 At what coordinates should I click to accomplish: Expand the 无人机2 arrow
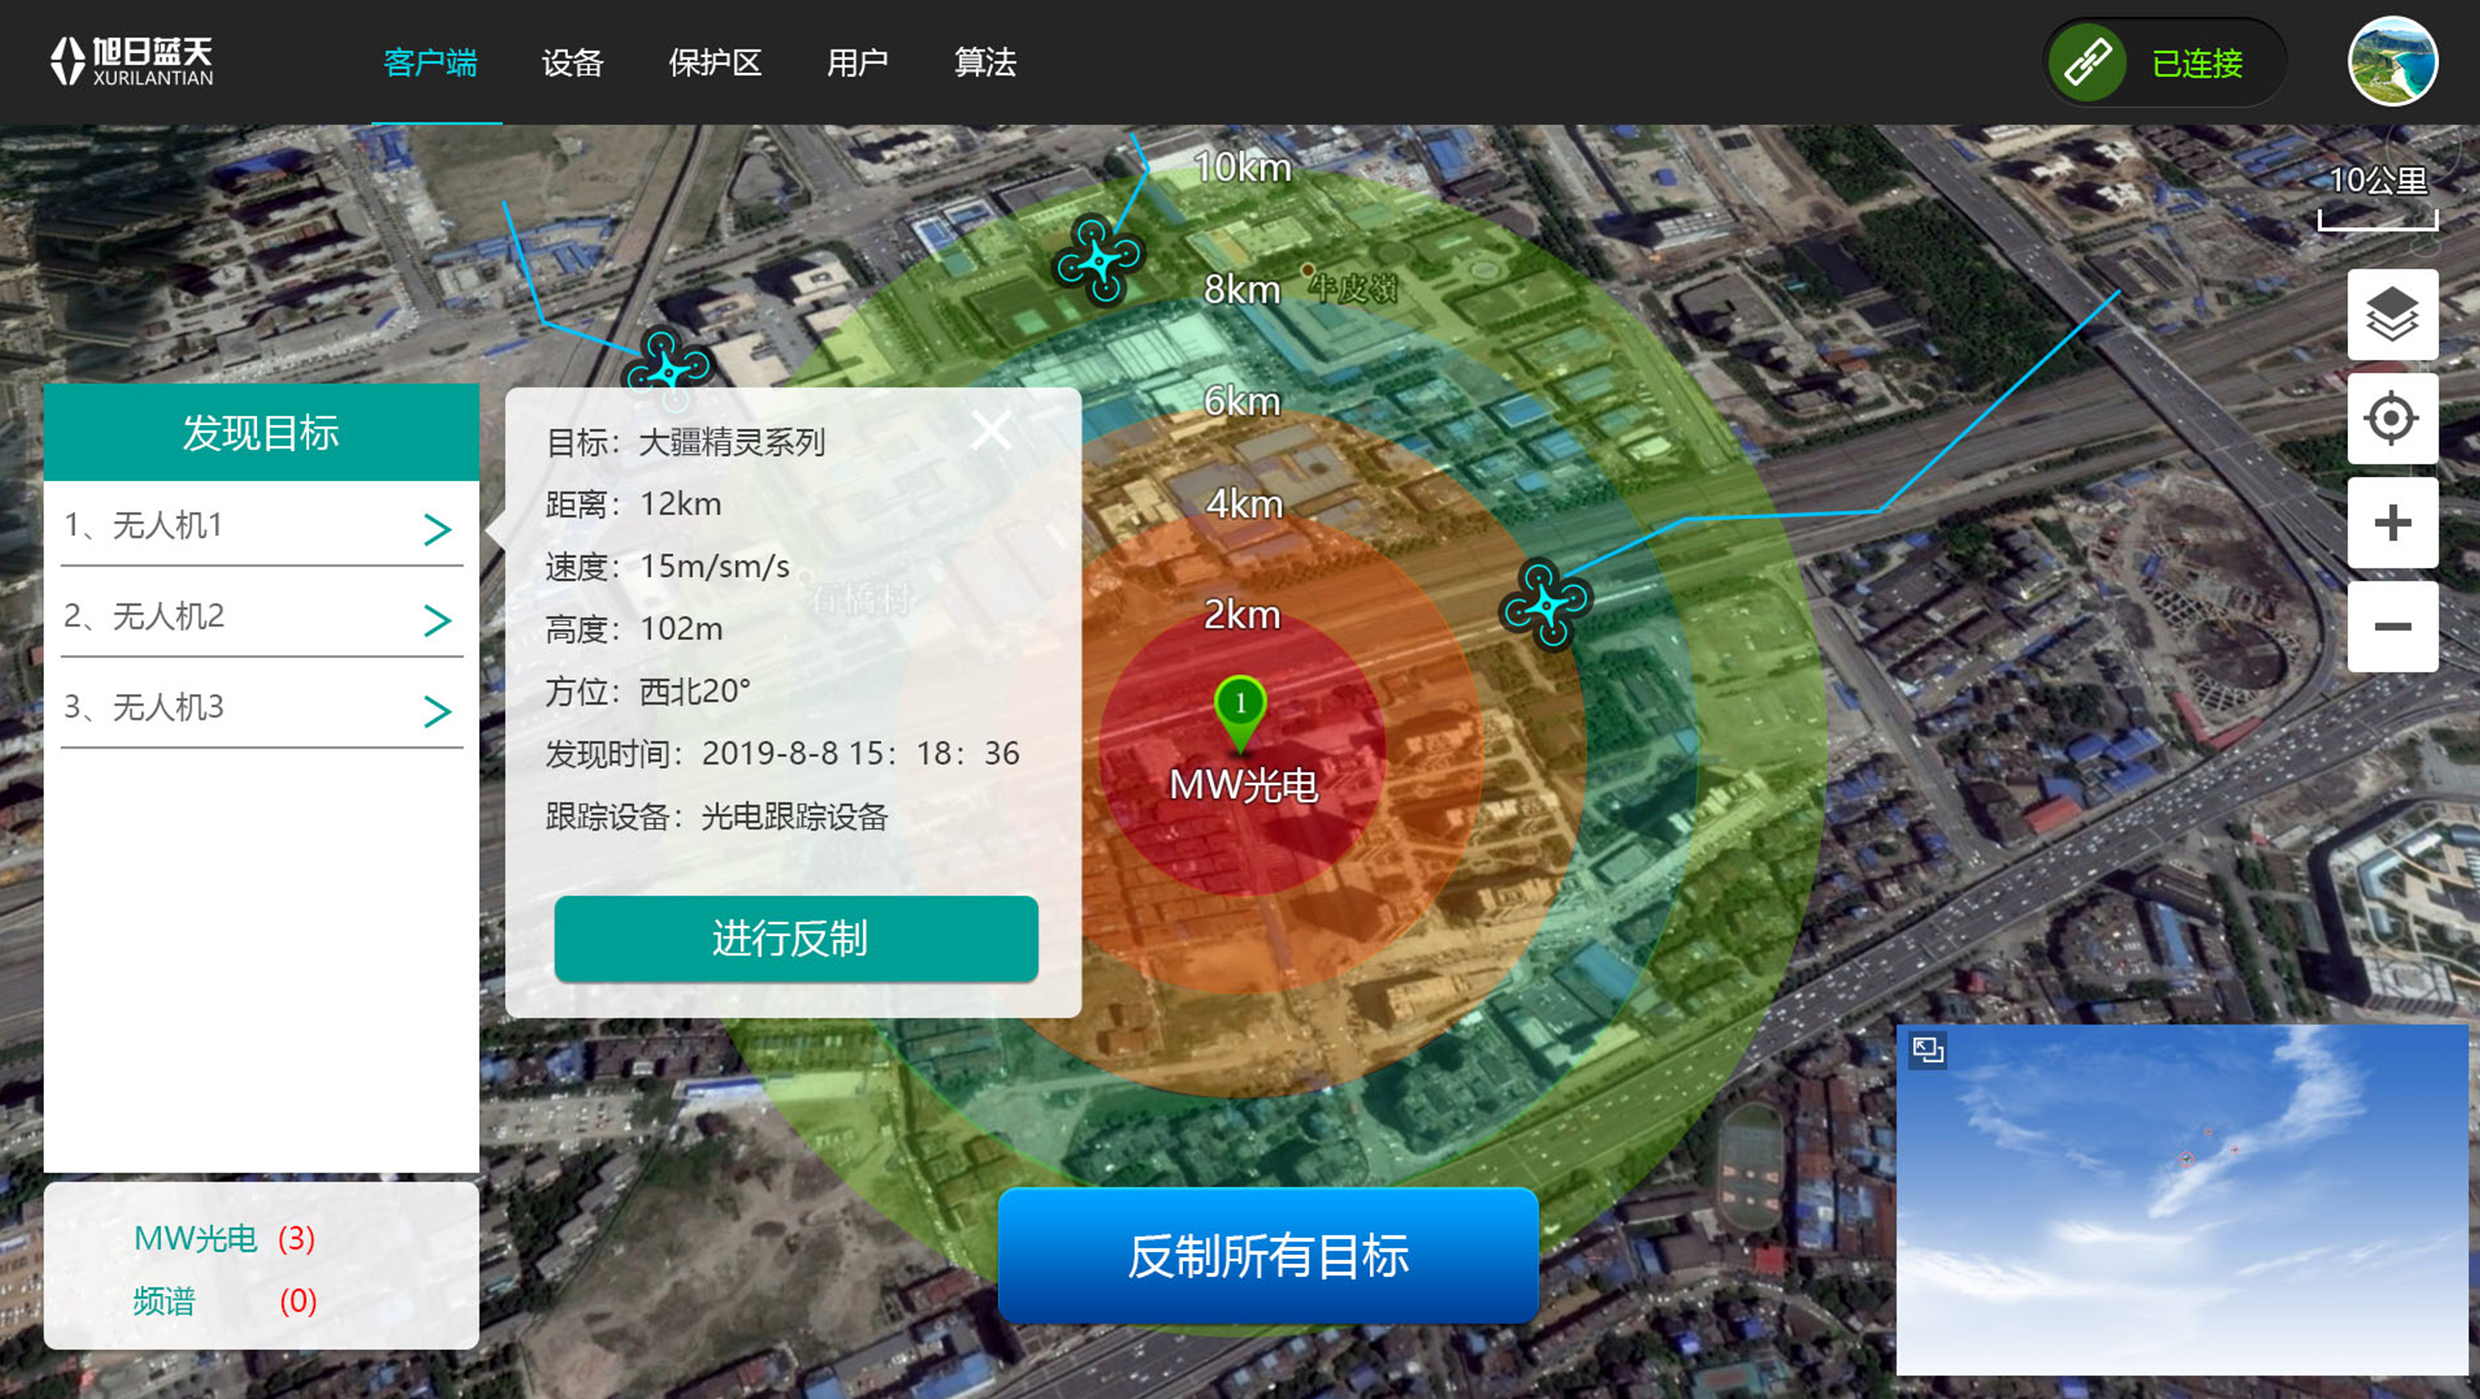click(x=437, y=620)
